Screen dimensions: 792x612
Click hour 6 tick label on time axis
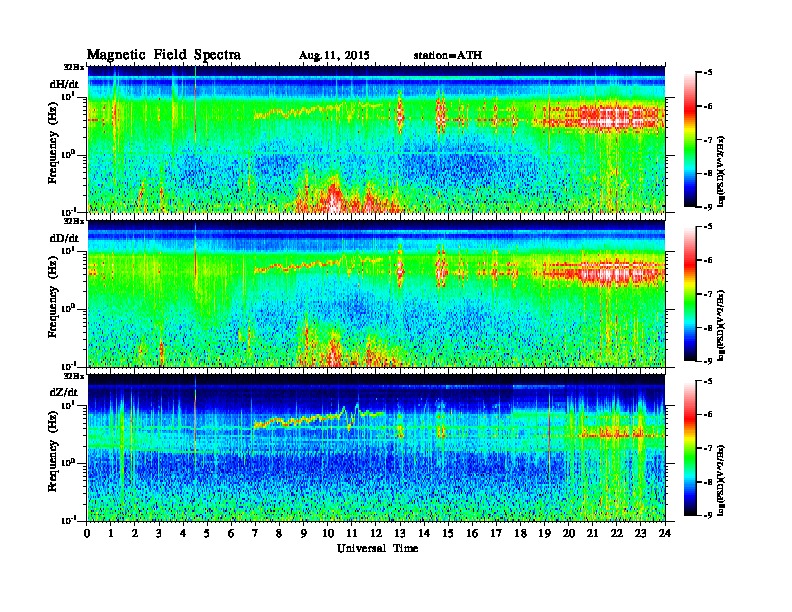tap(231, 533)
